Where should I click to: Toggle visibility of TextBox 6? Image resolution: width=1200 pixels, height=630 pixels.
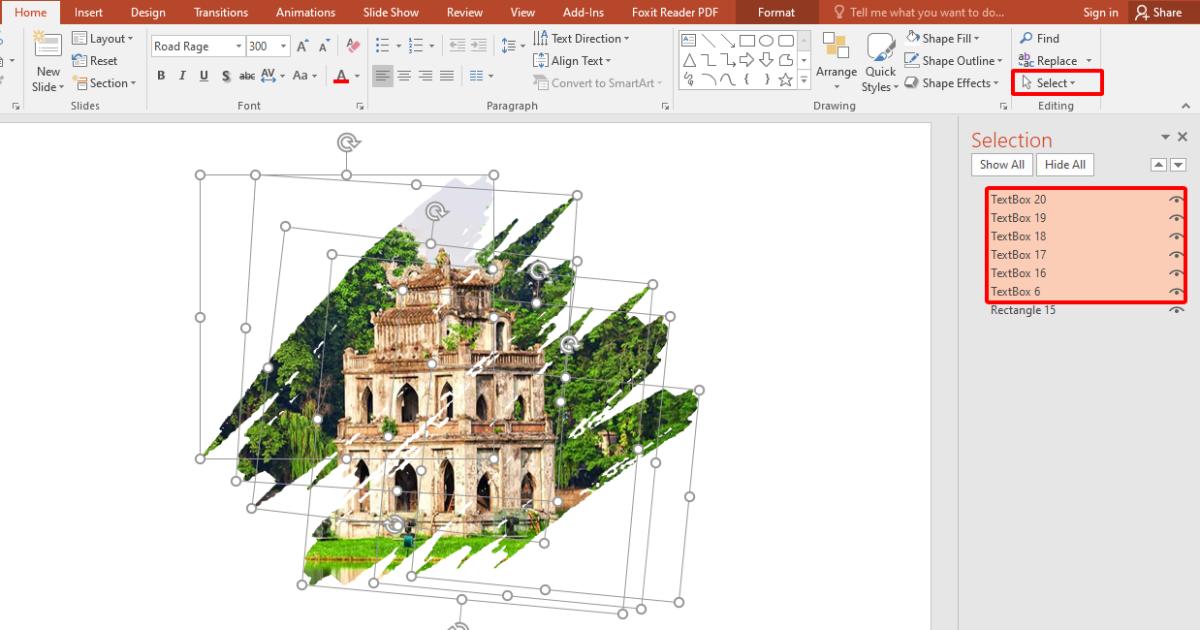(1178, 291)
